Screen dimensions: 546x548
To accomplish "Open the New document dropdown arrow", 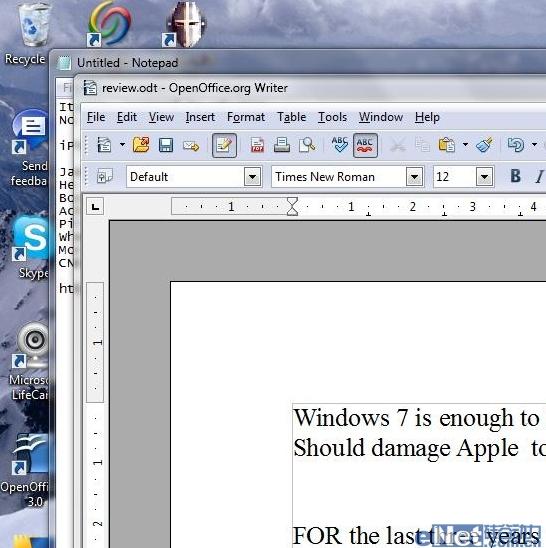I will point(122,144).
